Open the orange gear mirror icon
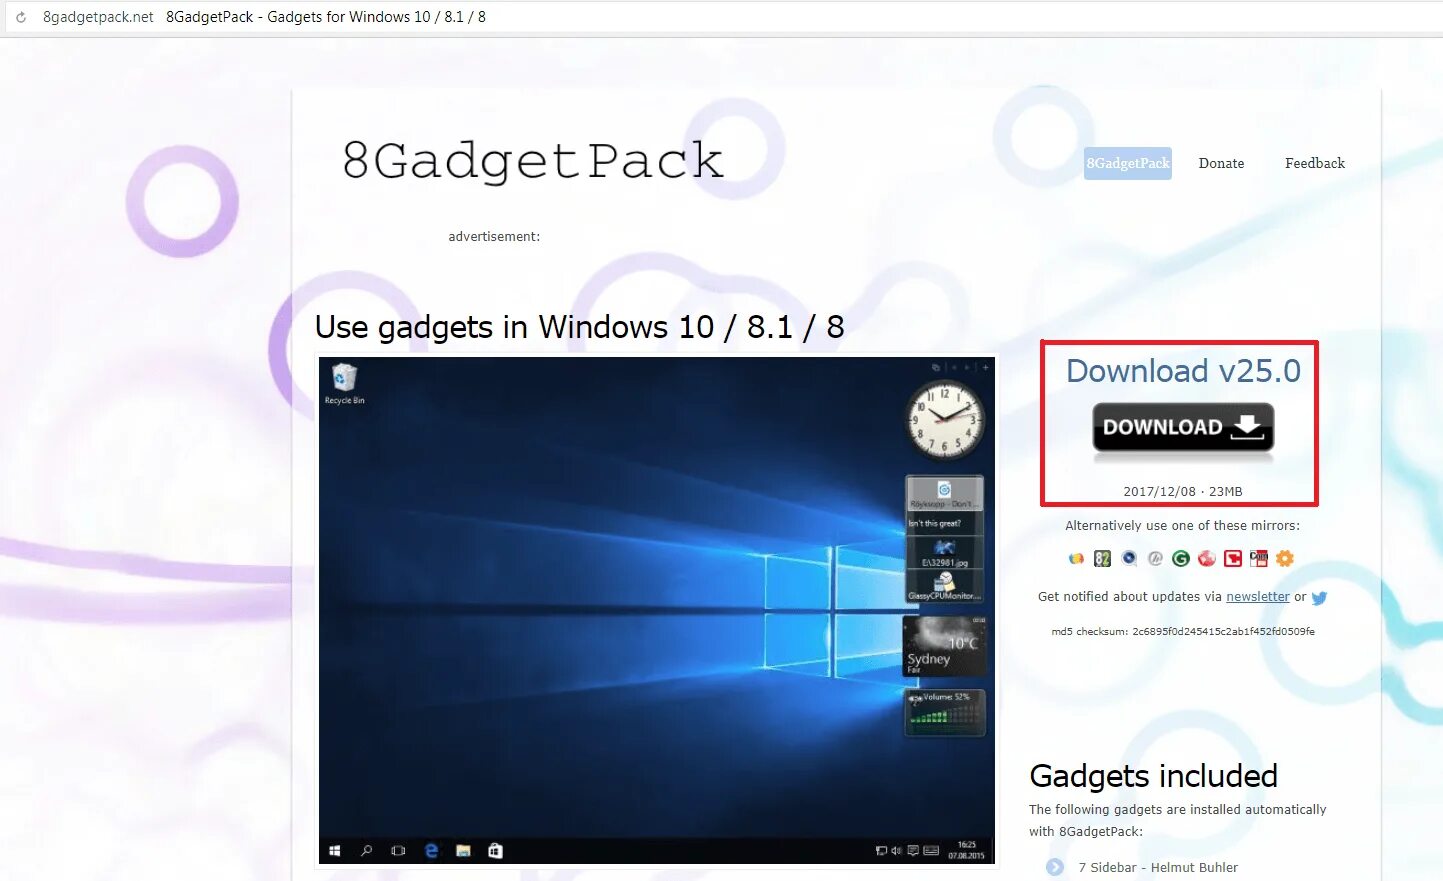This screenshot has width=1443, height=881. click(1285, 559)
